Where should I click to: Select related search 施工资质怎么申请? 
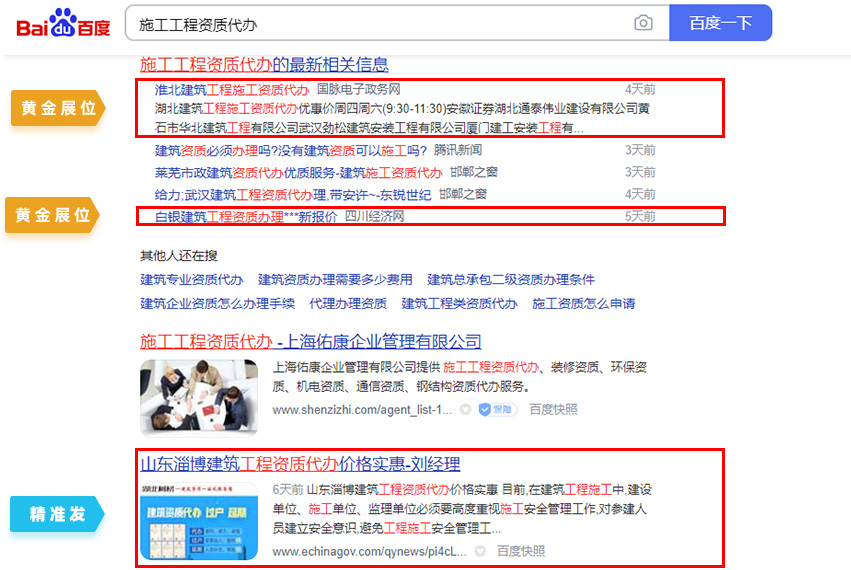click(x=583, y=303)
